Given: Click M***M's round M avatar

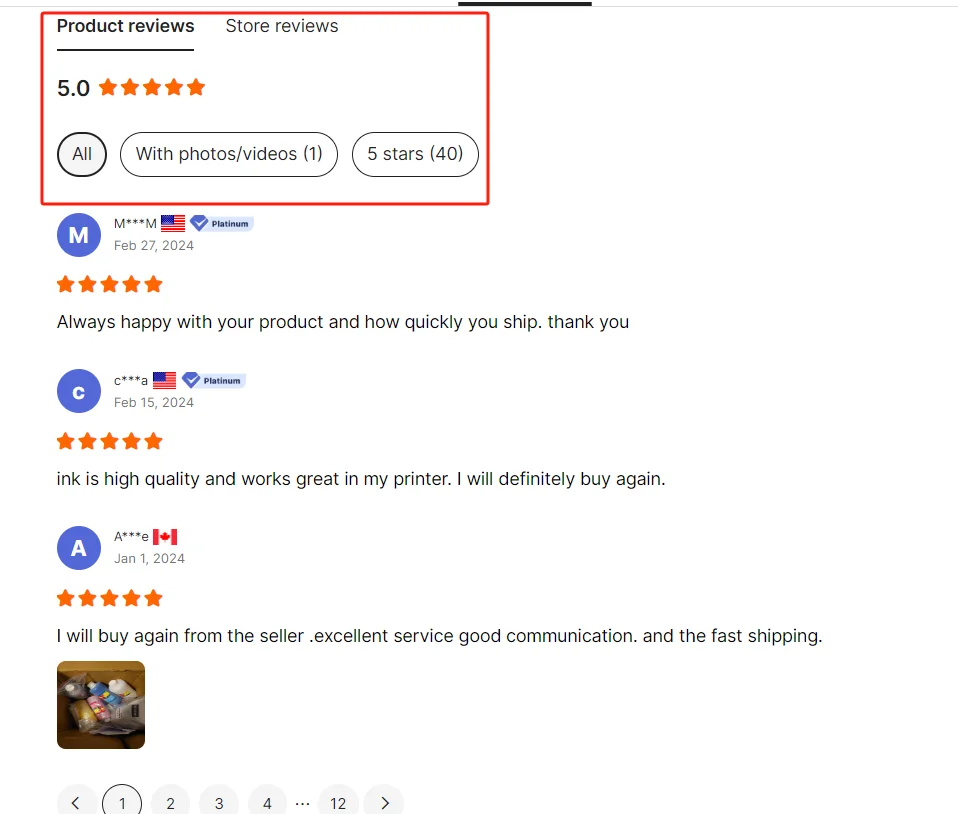Looking at the screenshot, I should pos(79,235).
